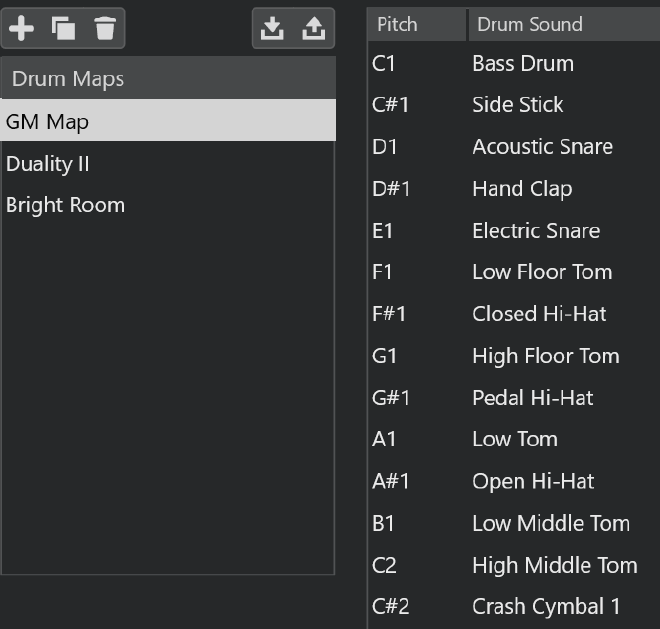Select the Bass Drum sound name
Image resolution: width=660 pixels, height=629 pixels.
click(523, 64)
